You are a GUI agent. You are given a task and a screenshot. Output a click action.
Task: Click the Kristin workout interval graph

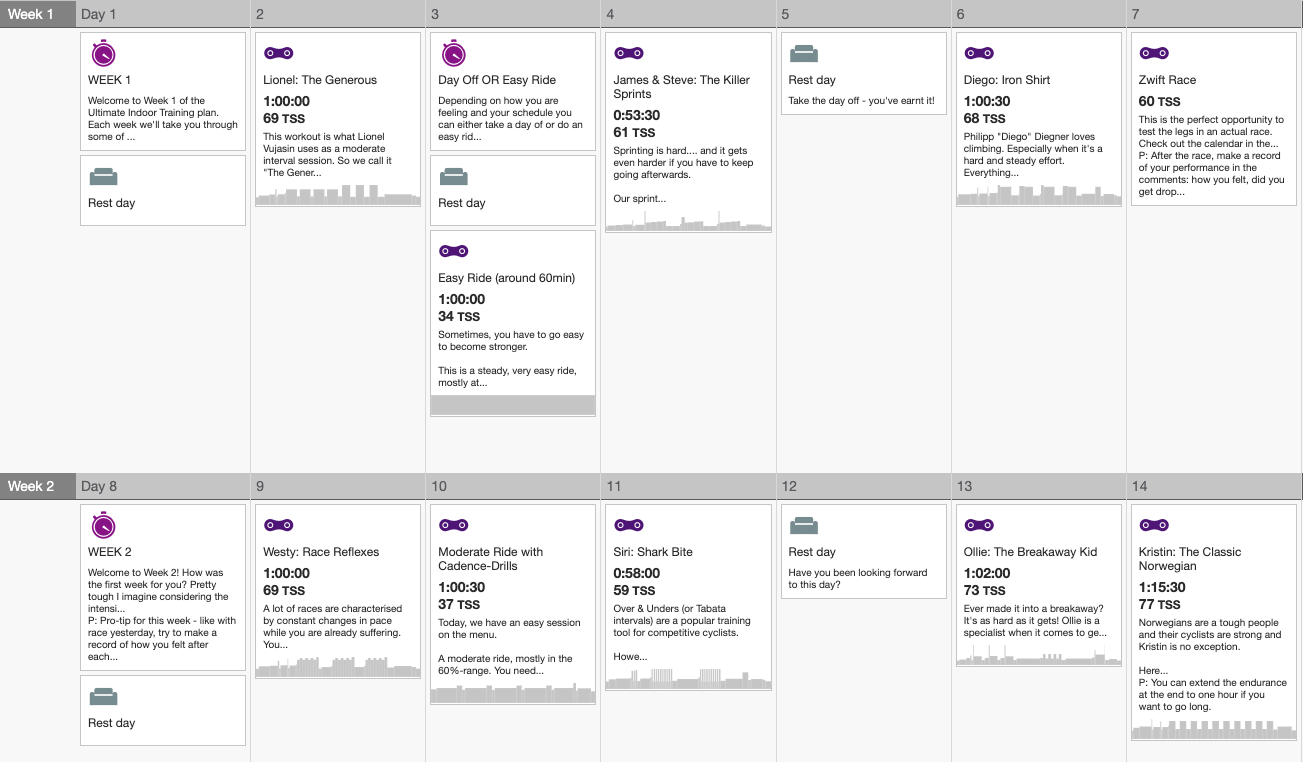tap(1213, 729)
